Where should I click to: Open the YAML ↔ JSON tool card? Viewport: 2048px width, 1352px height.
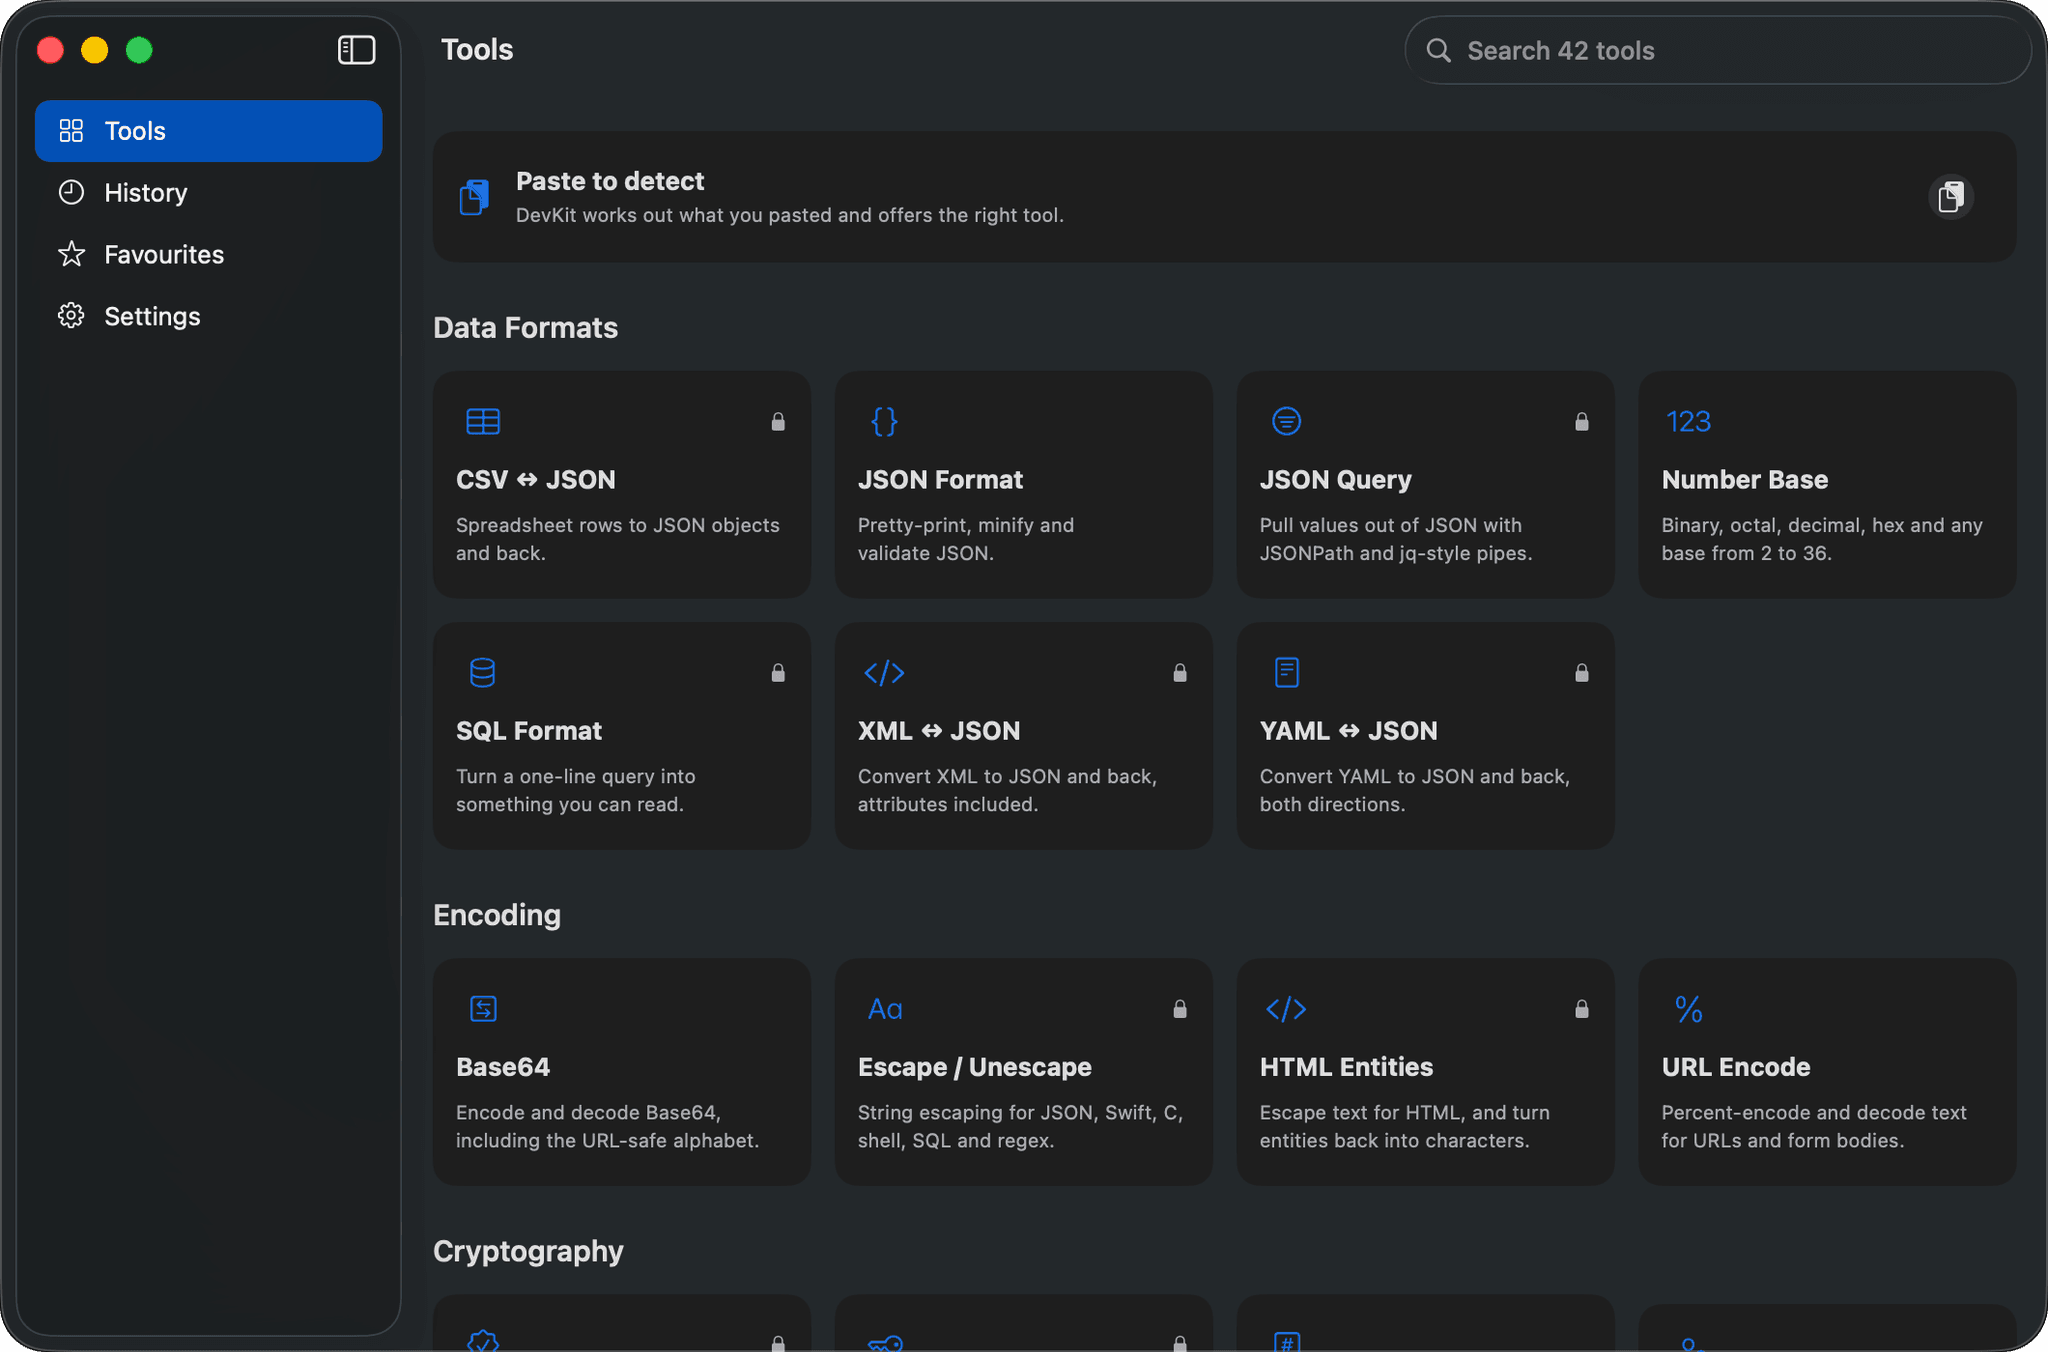(1425, 736)
